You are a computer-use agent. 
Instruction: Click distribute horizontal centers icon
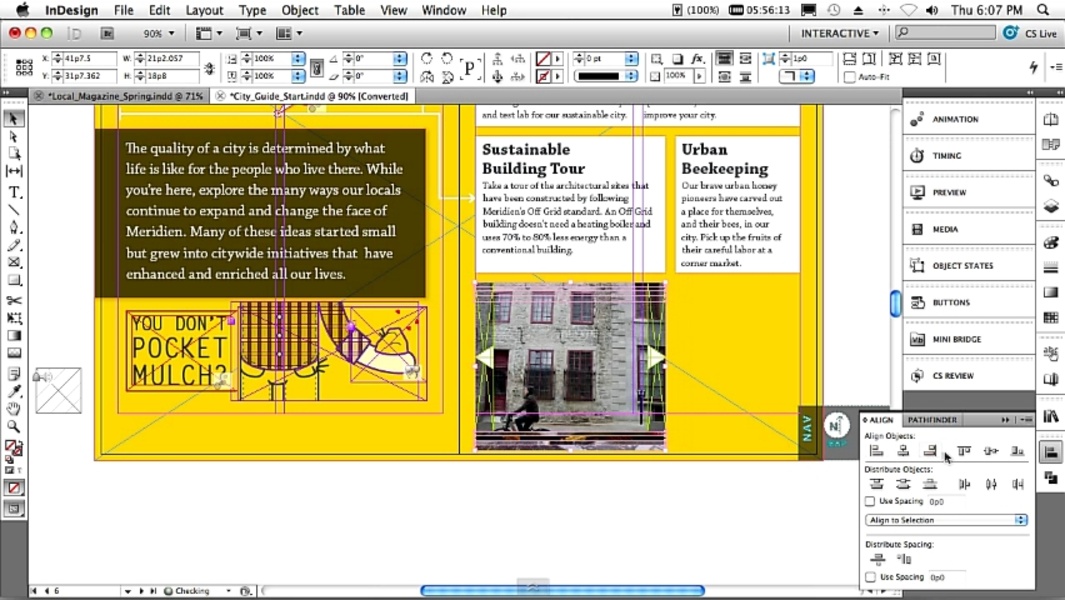coord(991,484)
